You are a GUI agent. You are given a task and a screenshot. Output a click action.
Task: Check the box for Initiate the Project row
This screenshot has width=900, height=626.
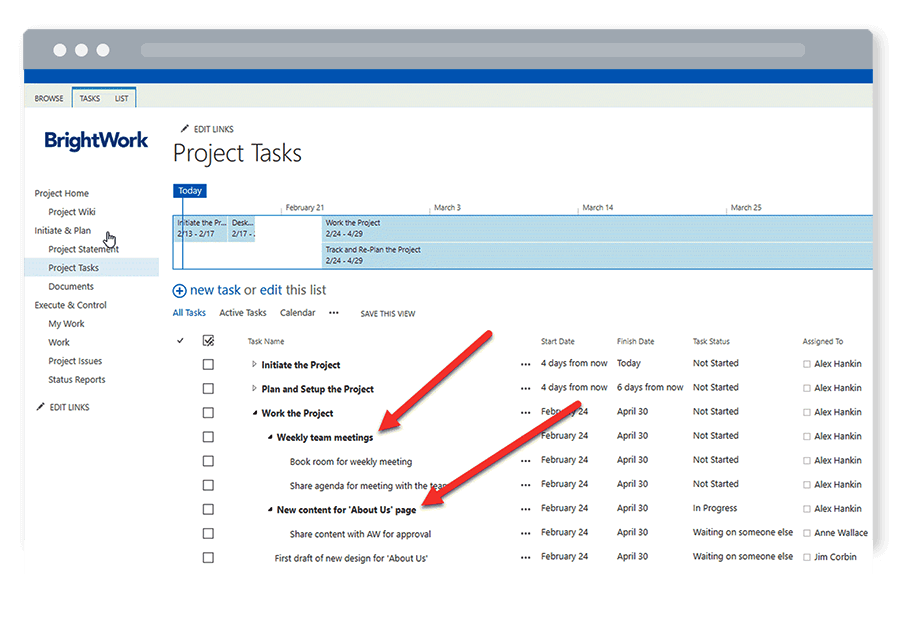click(208, 365)
